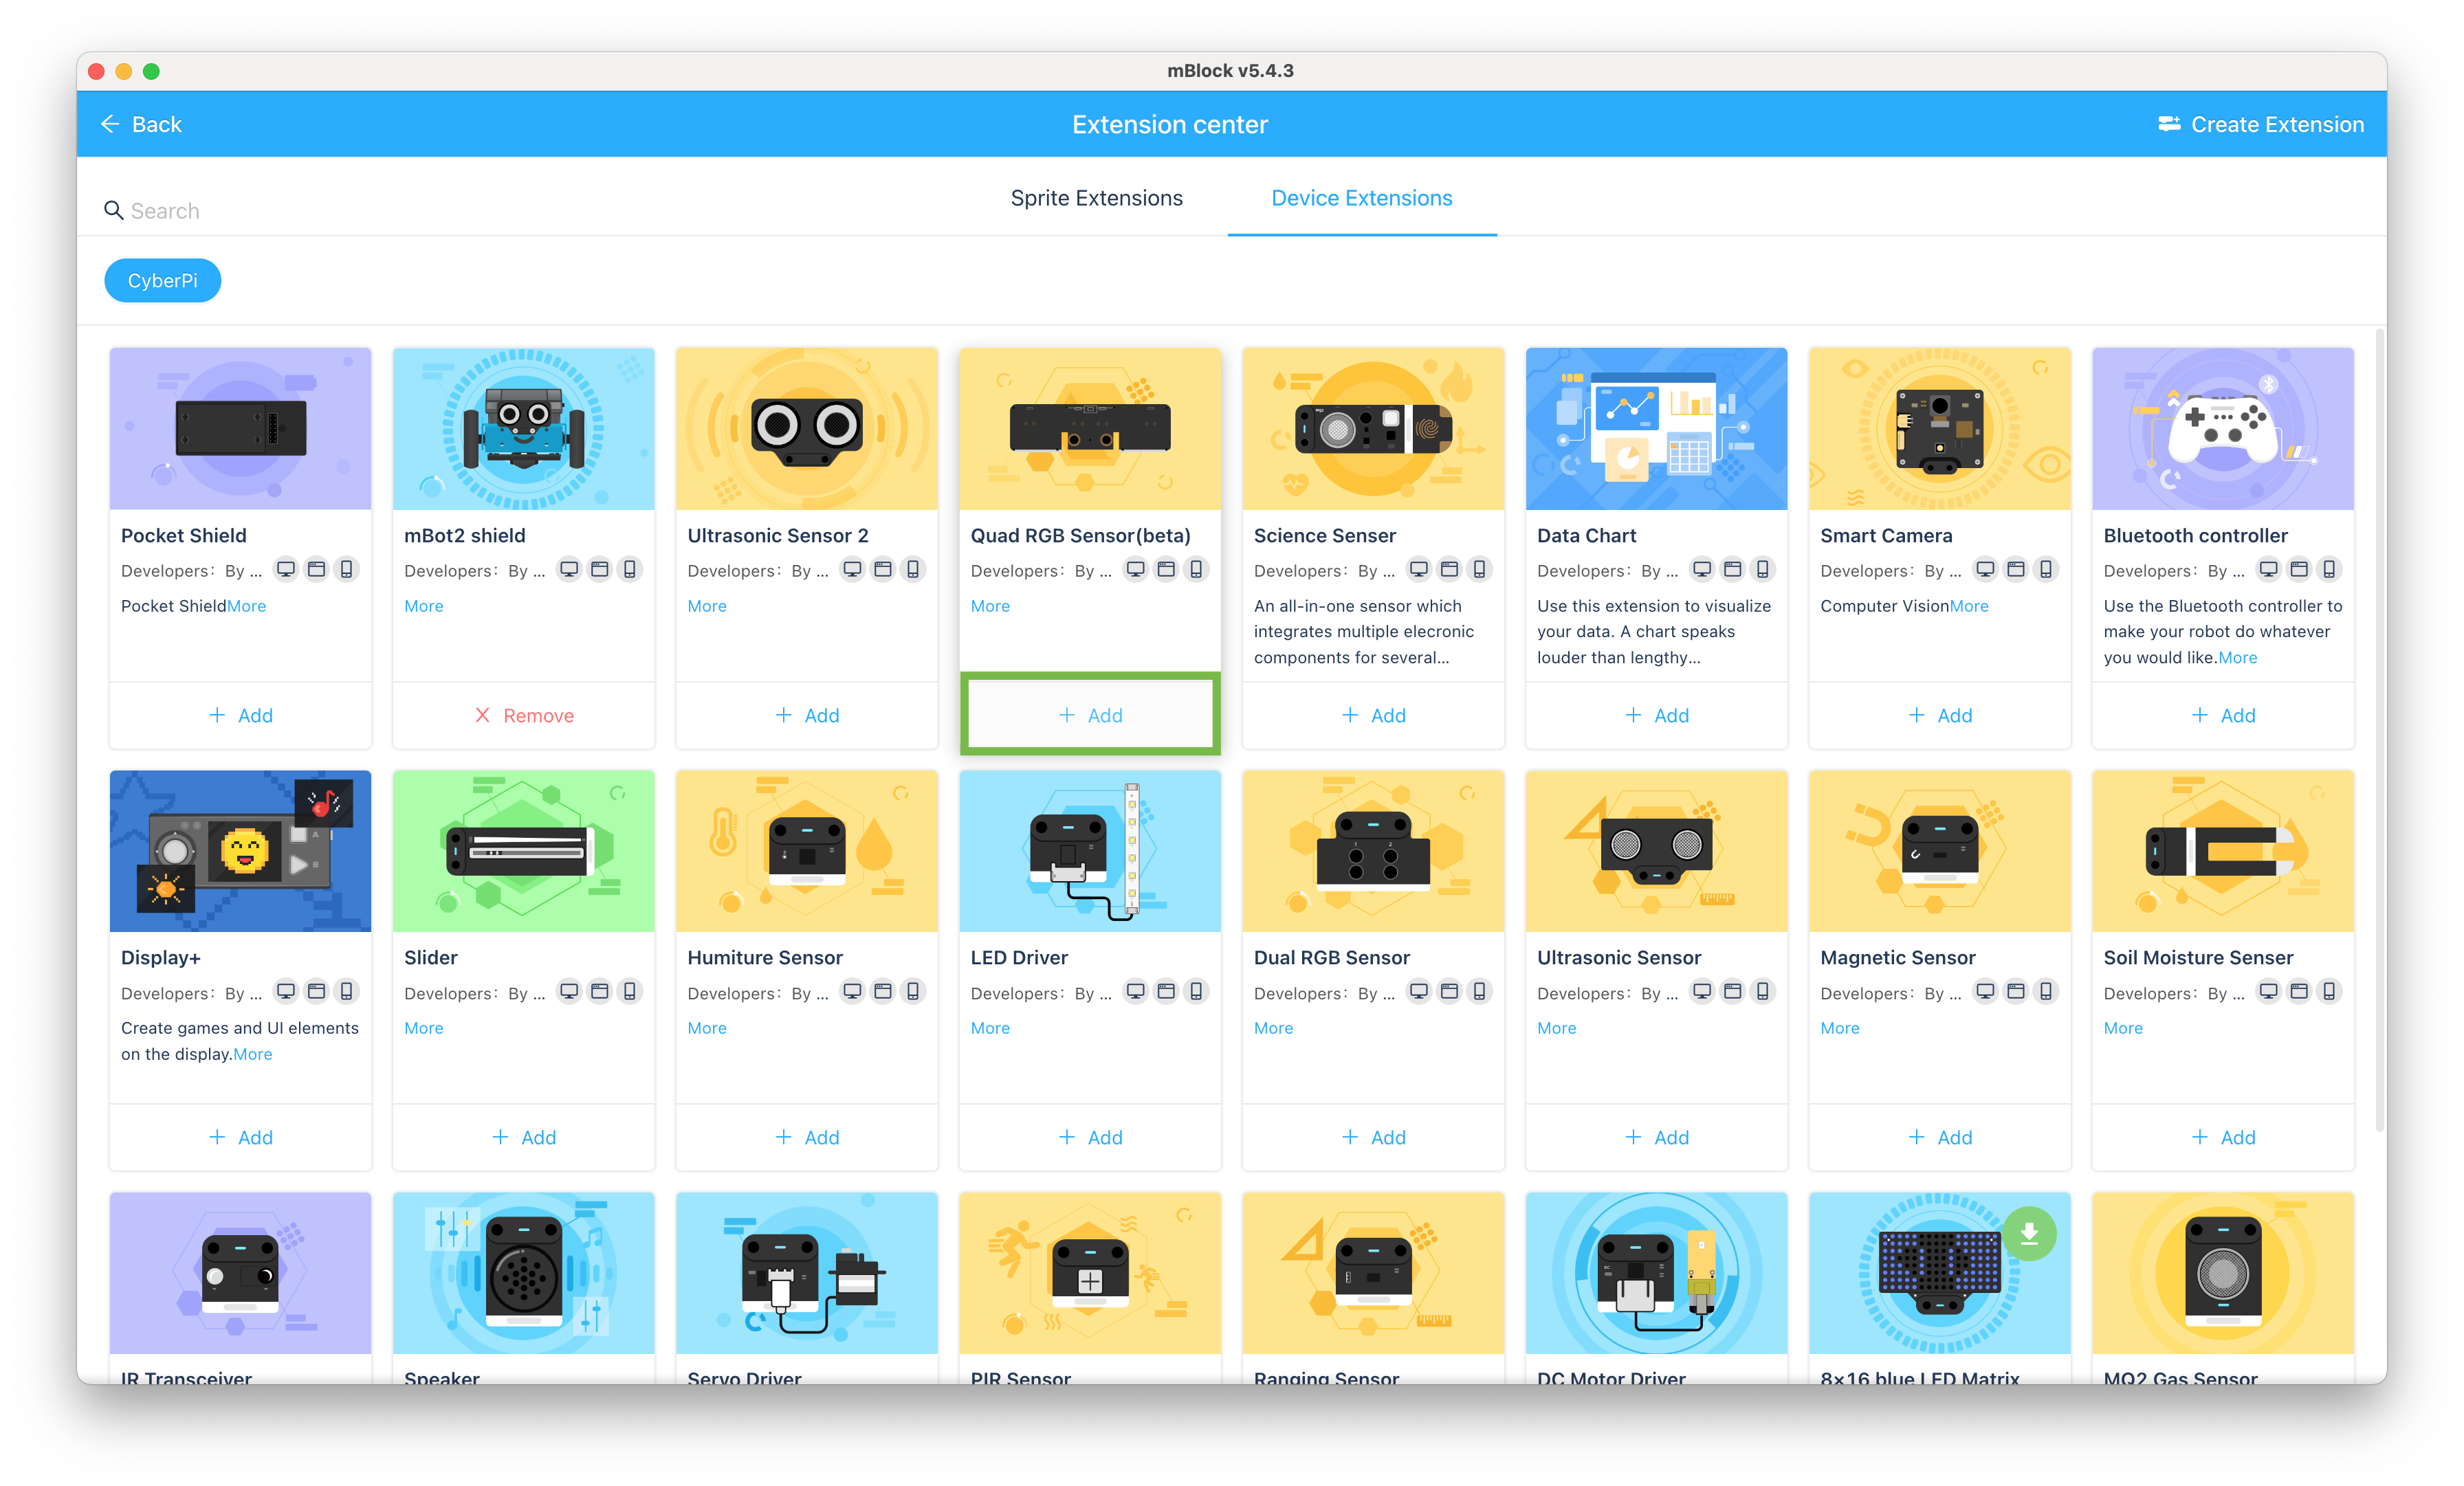This screenshot has width=2464, height=1486.
Task: Add the Smart Camera extension
Action: coord(1939,715)
